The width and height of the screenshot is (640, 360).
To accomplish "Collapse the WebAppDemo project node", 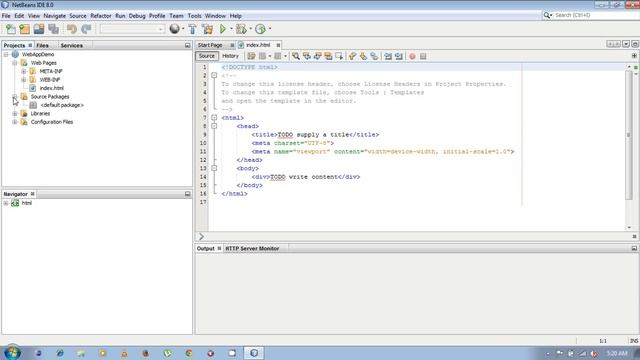I will point(6,54).
